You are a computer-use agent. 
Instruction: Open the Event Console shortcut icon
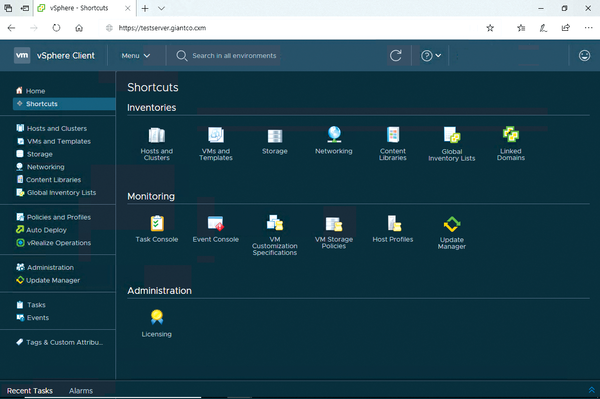coord(216,223)
